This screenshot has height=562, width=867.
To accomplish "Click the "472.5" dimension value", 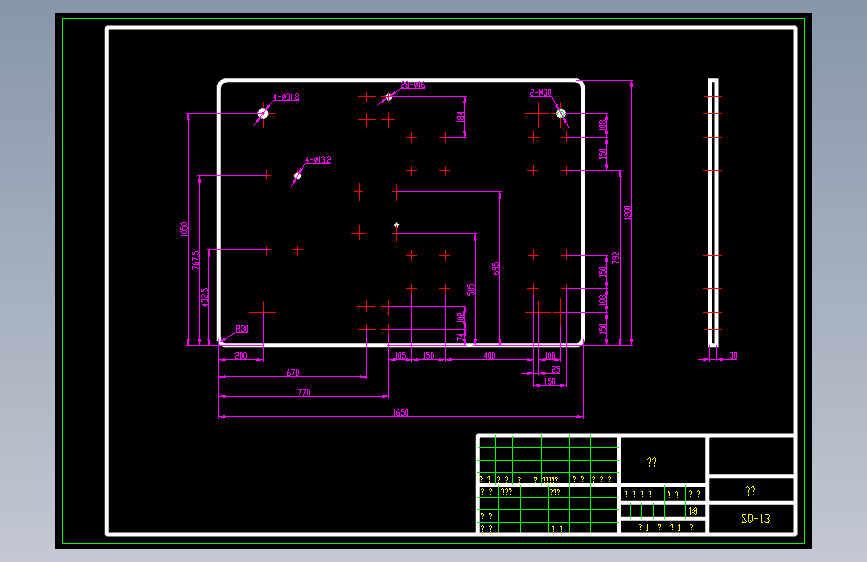I will (205, 297).
